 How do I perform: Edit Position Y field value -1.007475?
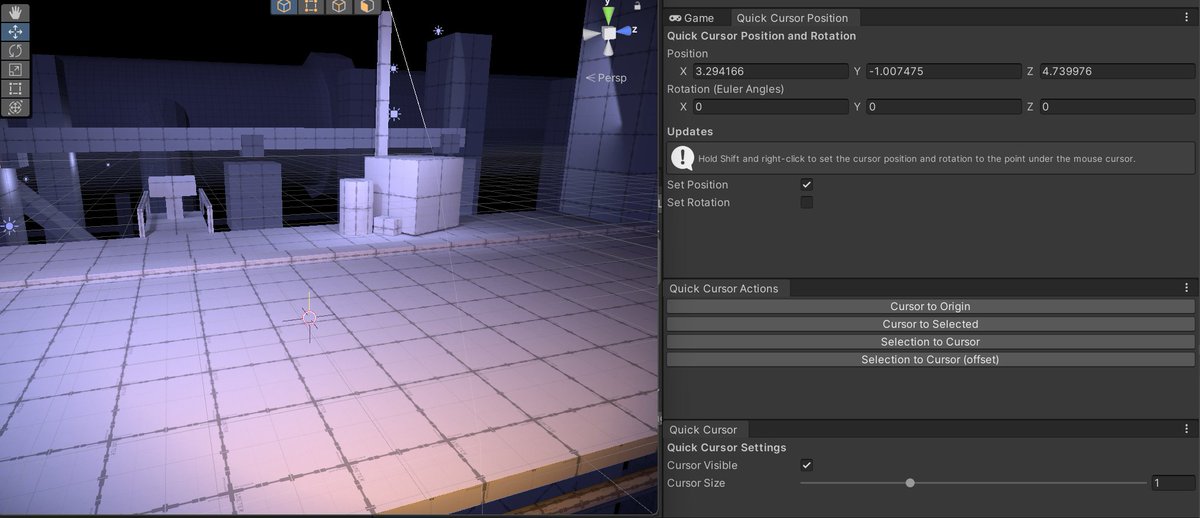943,72
